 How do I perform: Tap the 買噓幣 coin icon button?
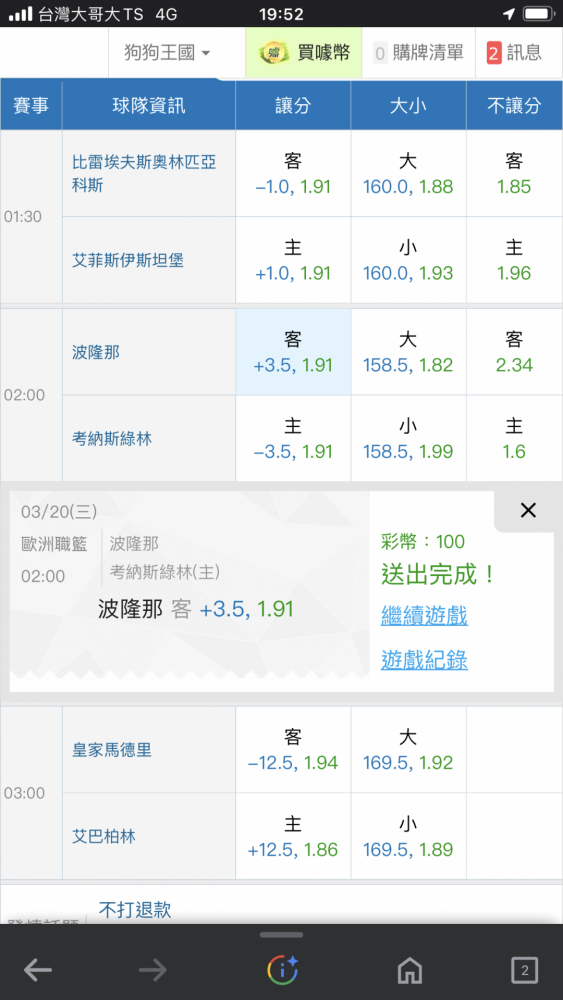304,53
